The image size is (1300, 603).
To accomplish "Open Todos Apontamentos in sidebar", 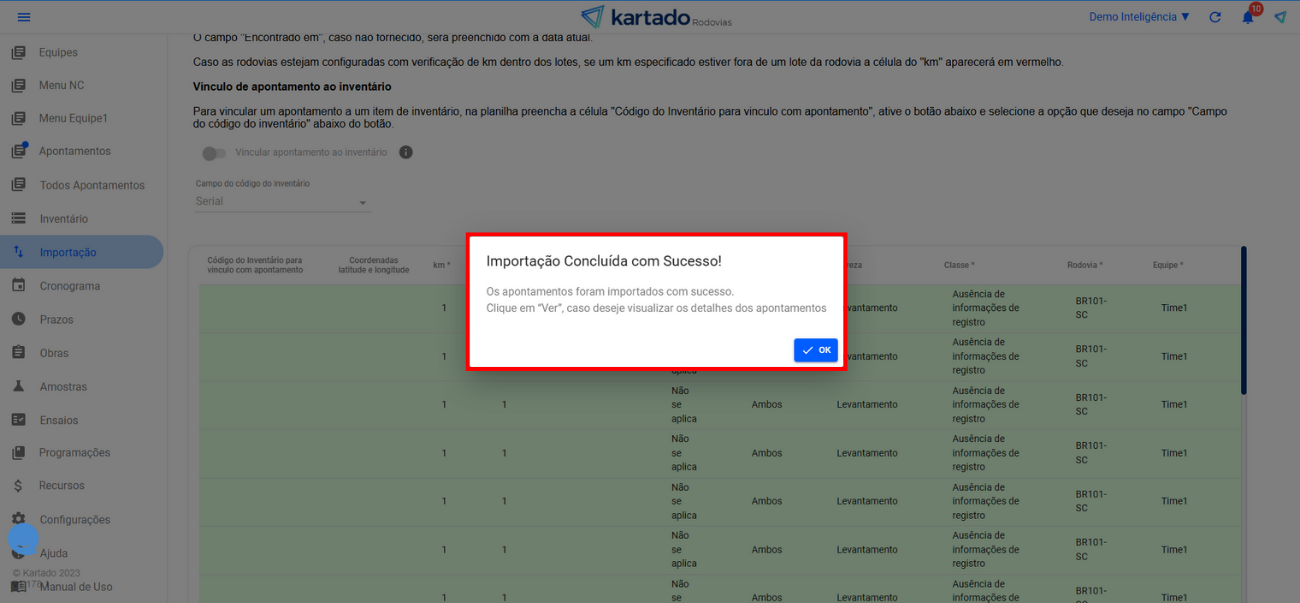I will (x=91, y=185).
